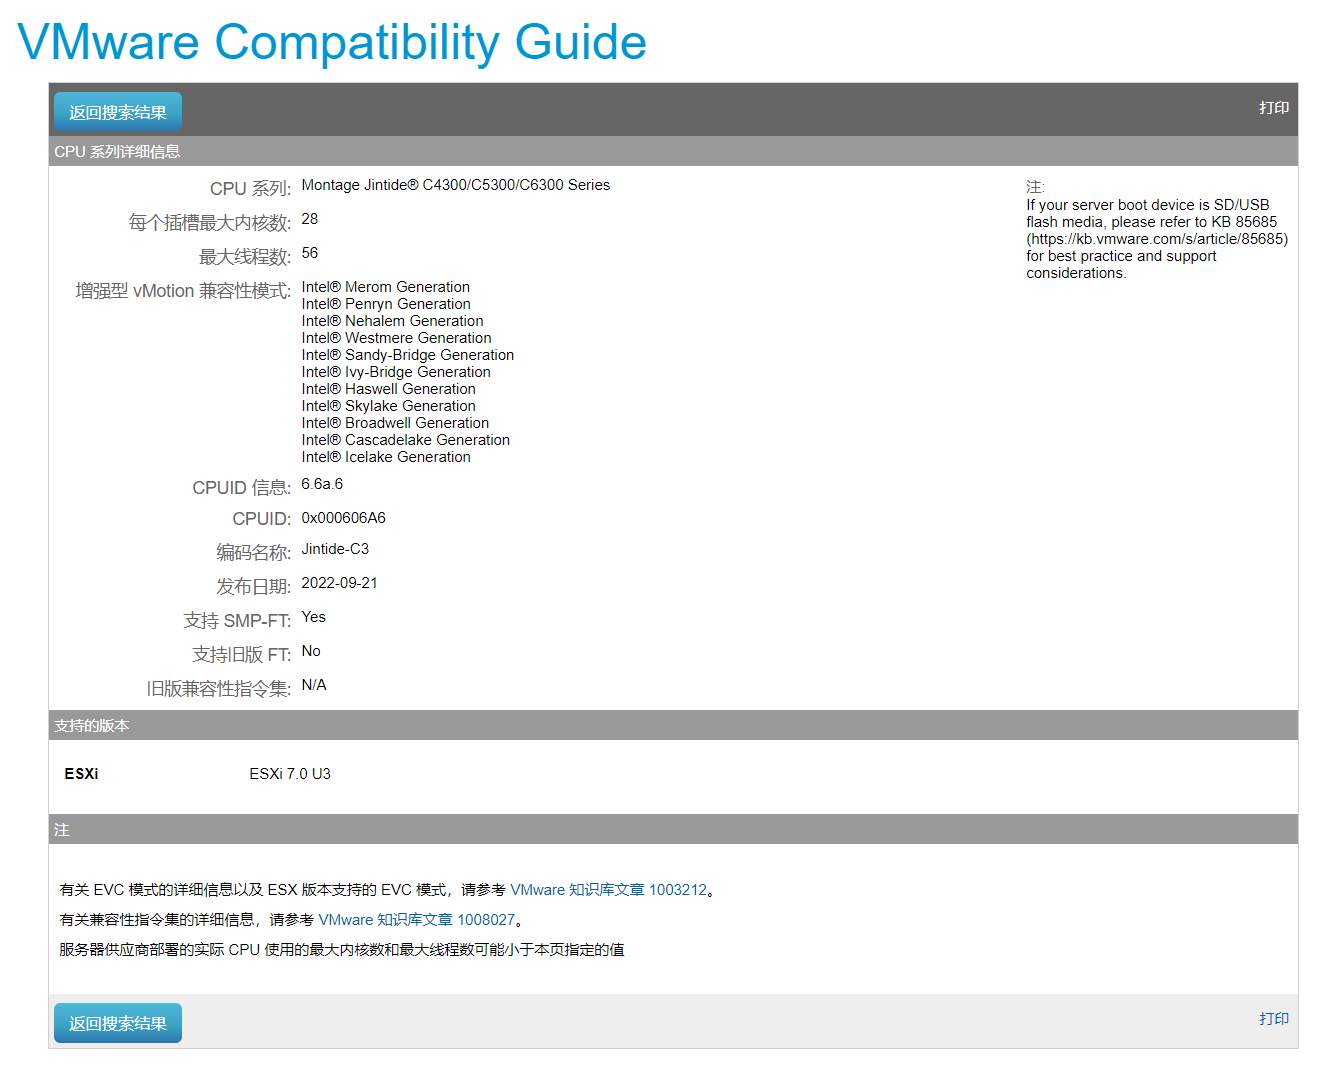Click the top 返回搜索结果 button
1324x1069 pixels.
point(118,112)
